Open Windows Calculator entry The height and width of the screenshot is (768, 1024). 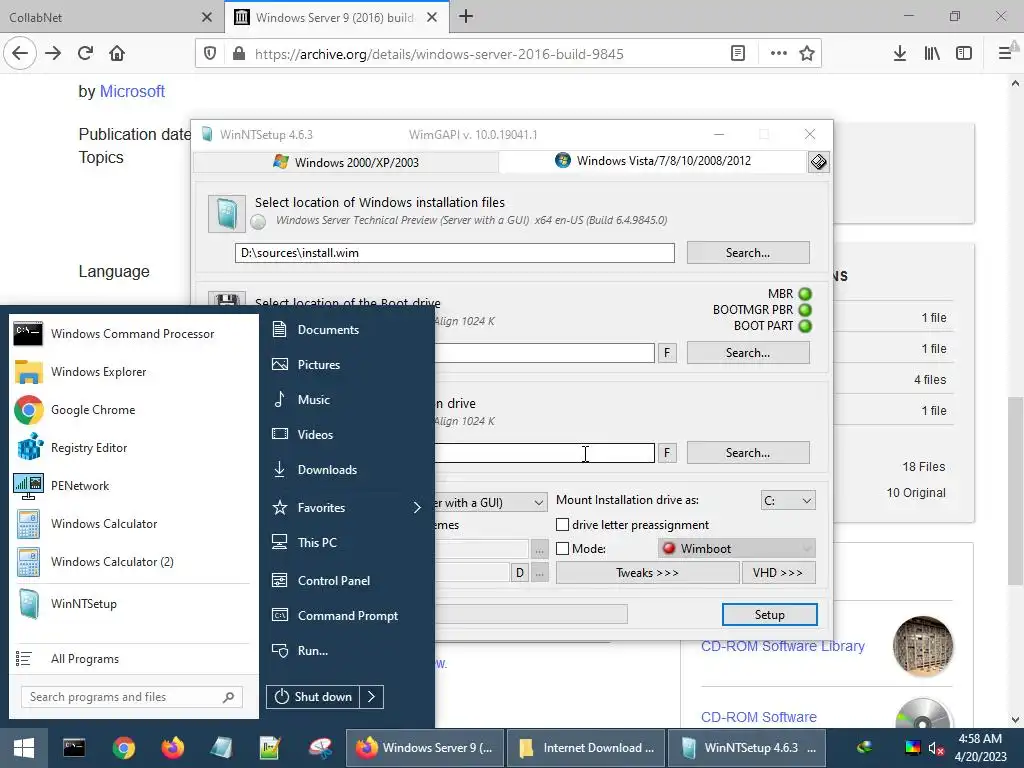(131, 524)
